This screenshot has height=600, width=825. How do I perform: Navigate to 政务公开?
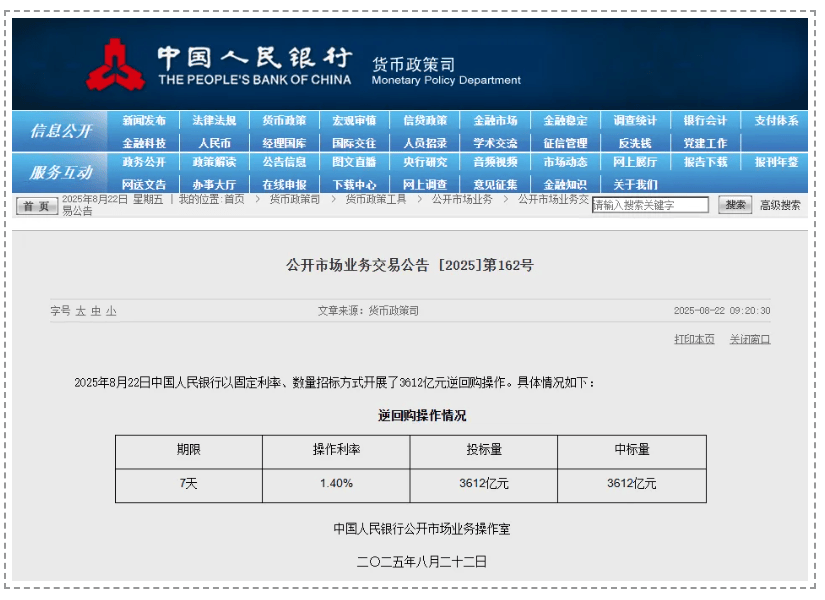[x=144, y=162]
